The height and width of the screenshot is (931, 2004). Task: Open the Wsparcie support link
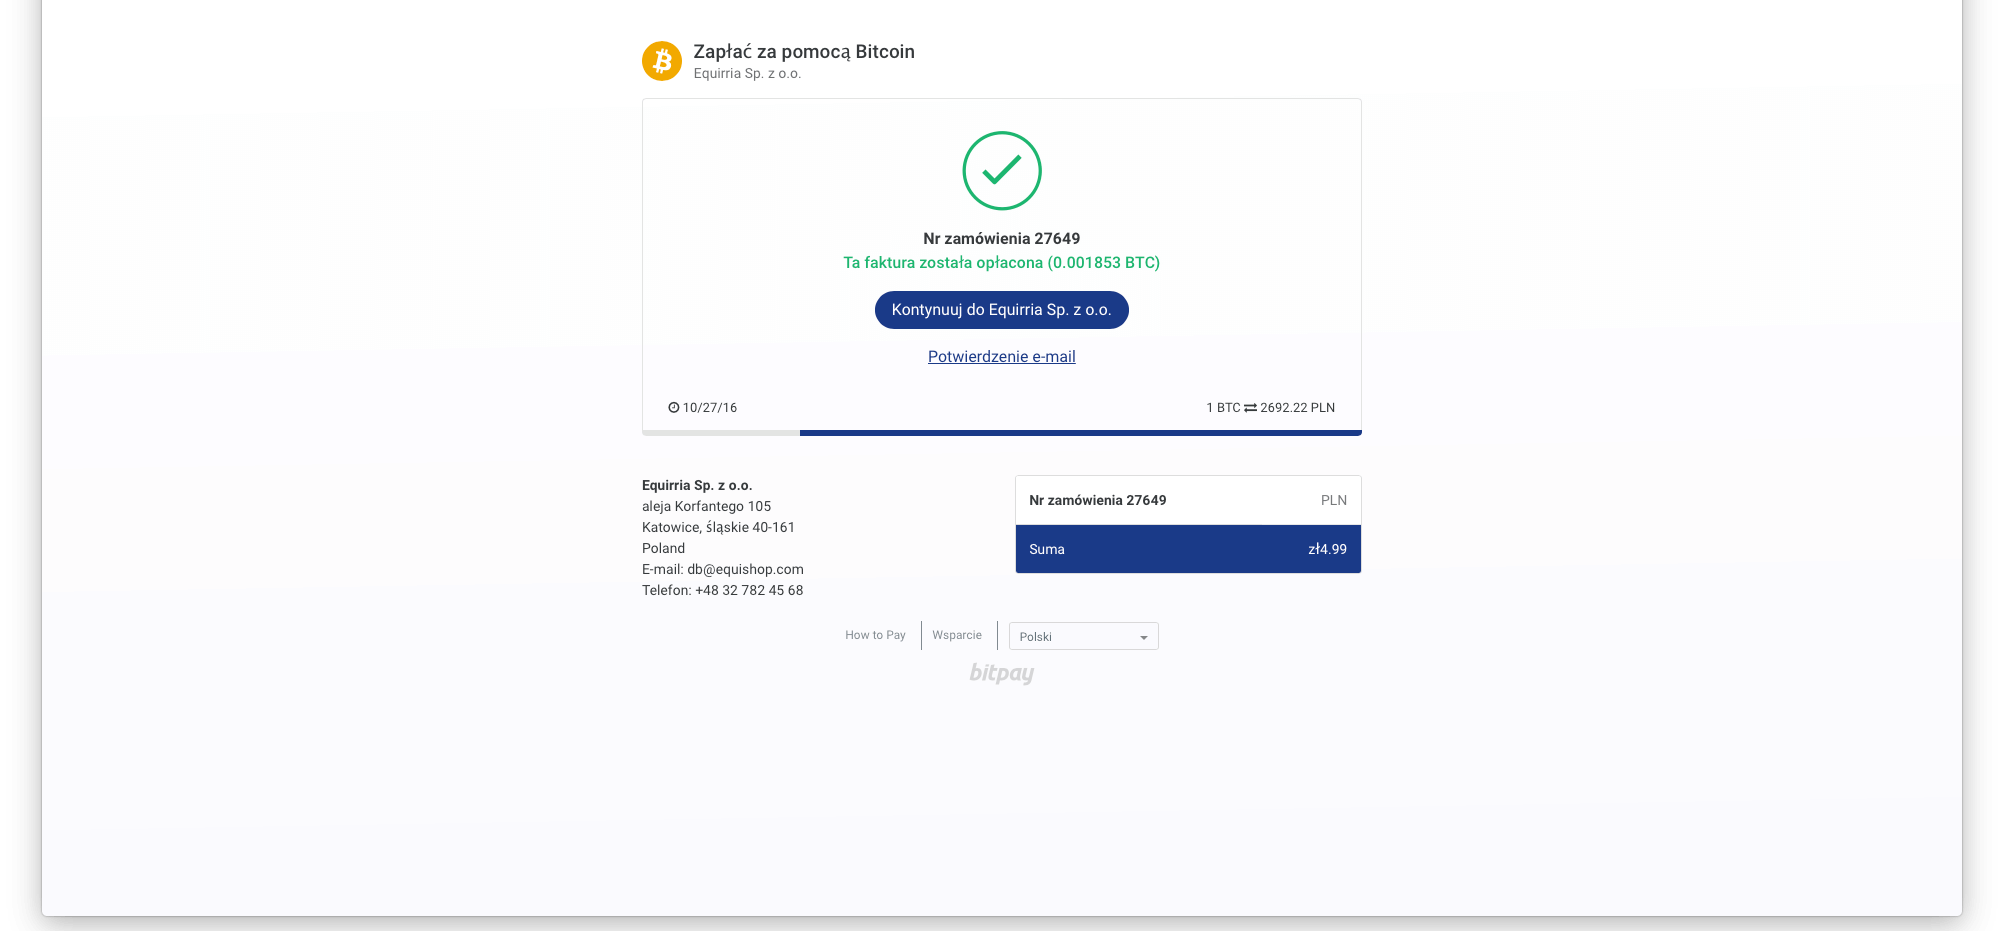tap(957, 635)
